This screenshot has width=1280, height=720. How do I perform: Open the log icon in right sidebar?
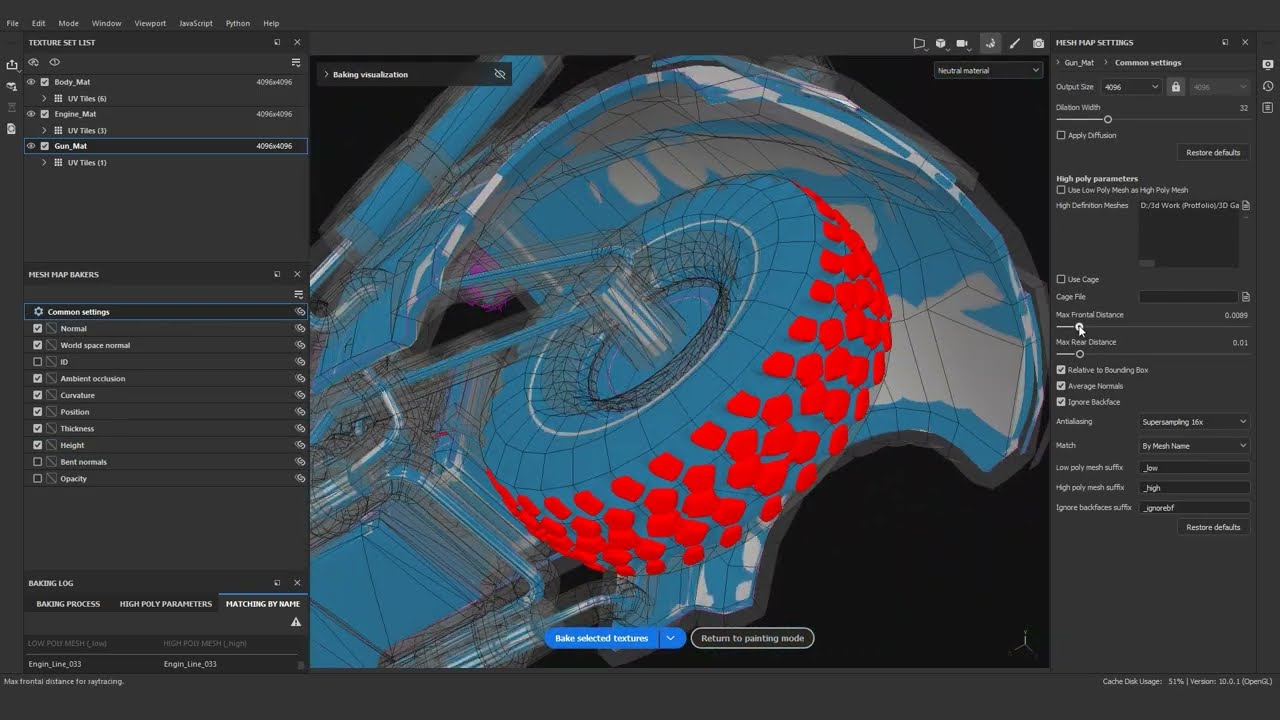(x=1268, y=107)
